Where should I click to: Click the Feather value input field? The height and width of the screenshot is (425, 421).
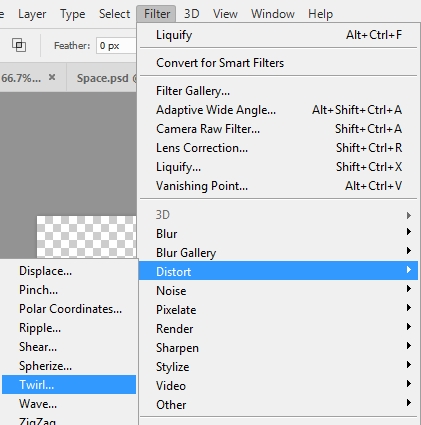pyautogui.click(x=116, y=46)
